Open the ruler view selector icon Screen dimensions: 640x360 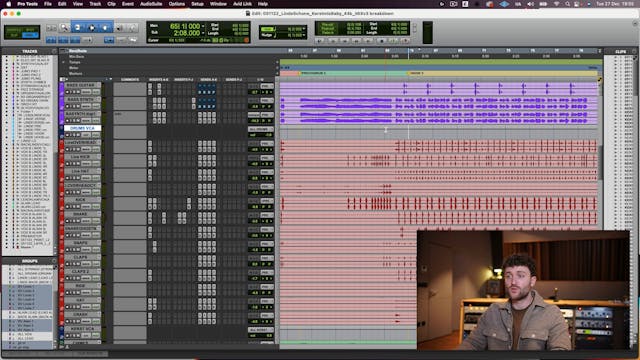(x=62, y=51)
